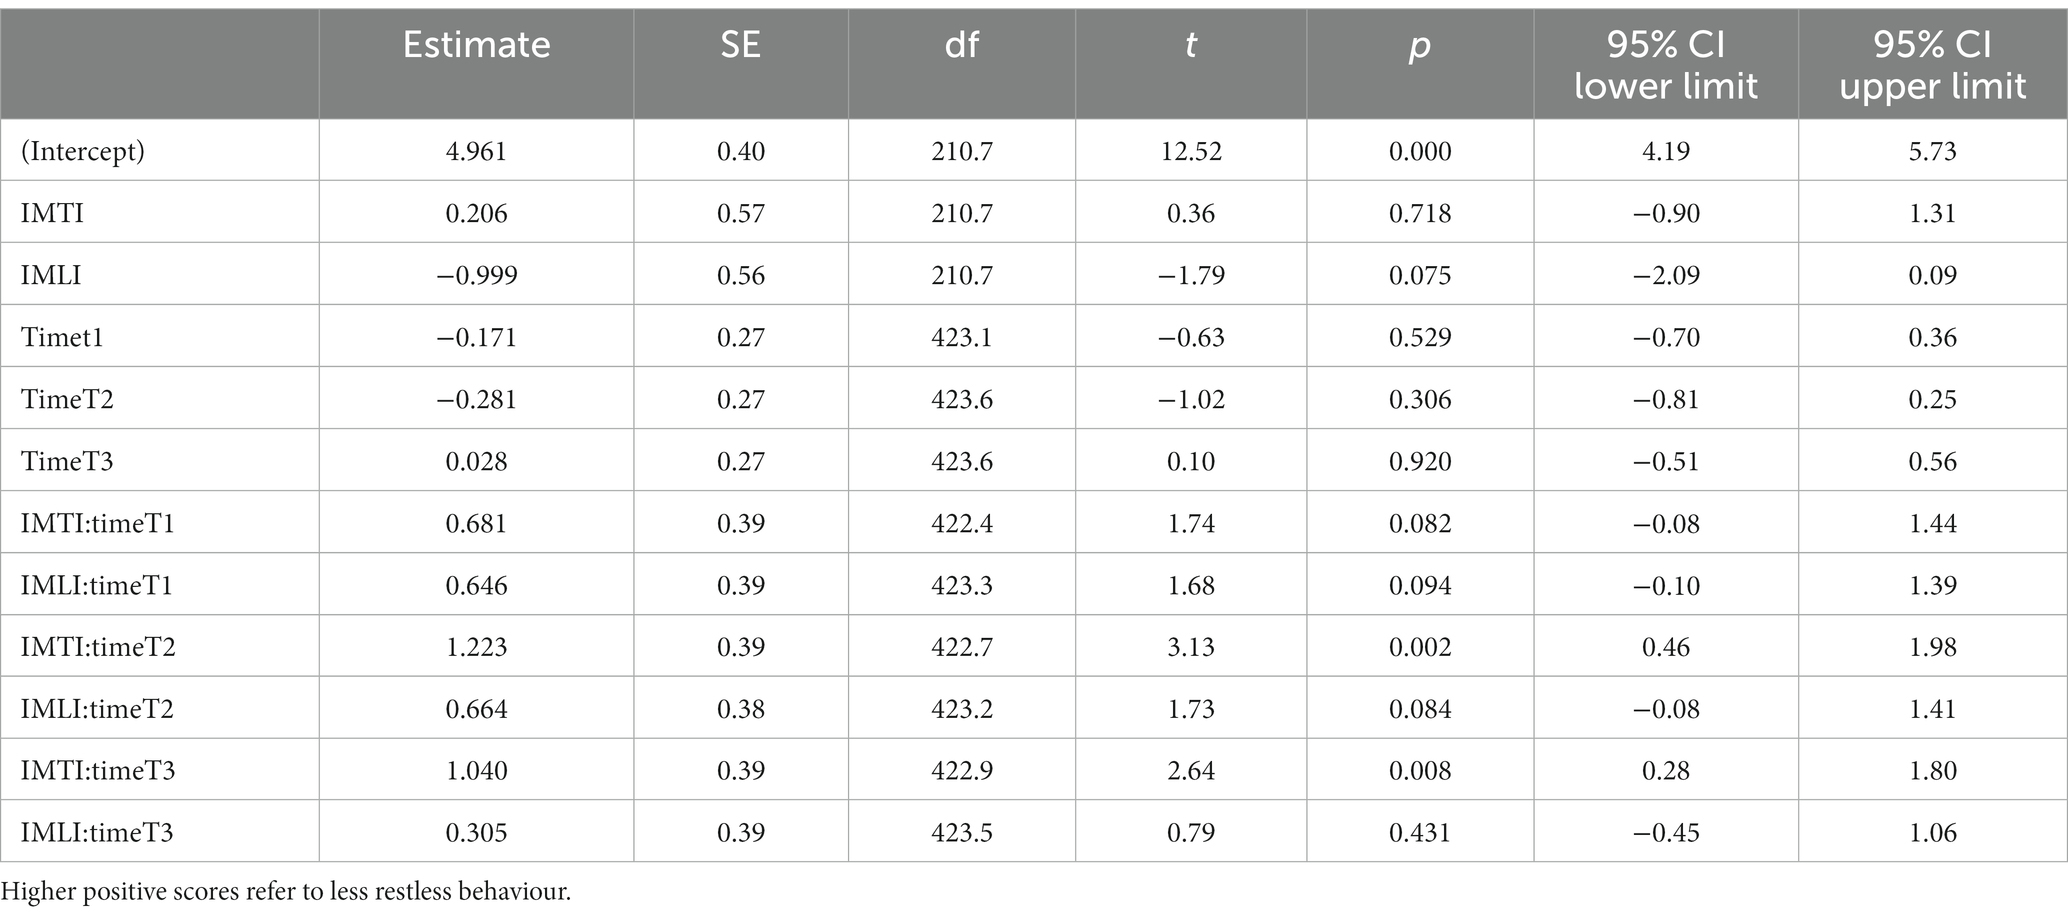Image resolution: width=2068 pixels, height=918 pixels.
Task: Click the p column header
Action: pyautogui.click(x=1420, y=47)
